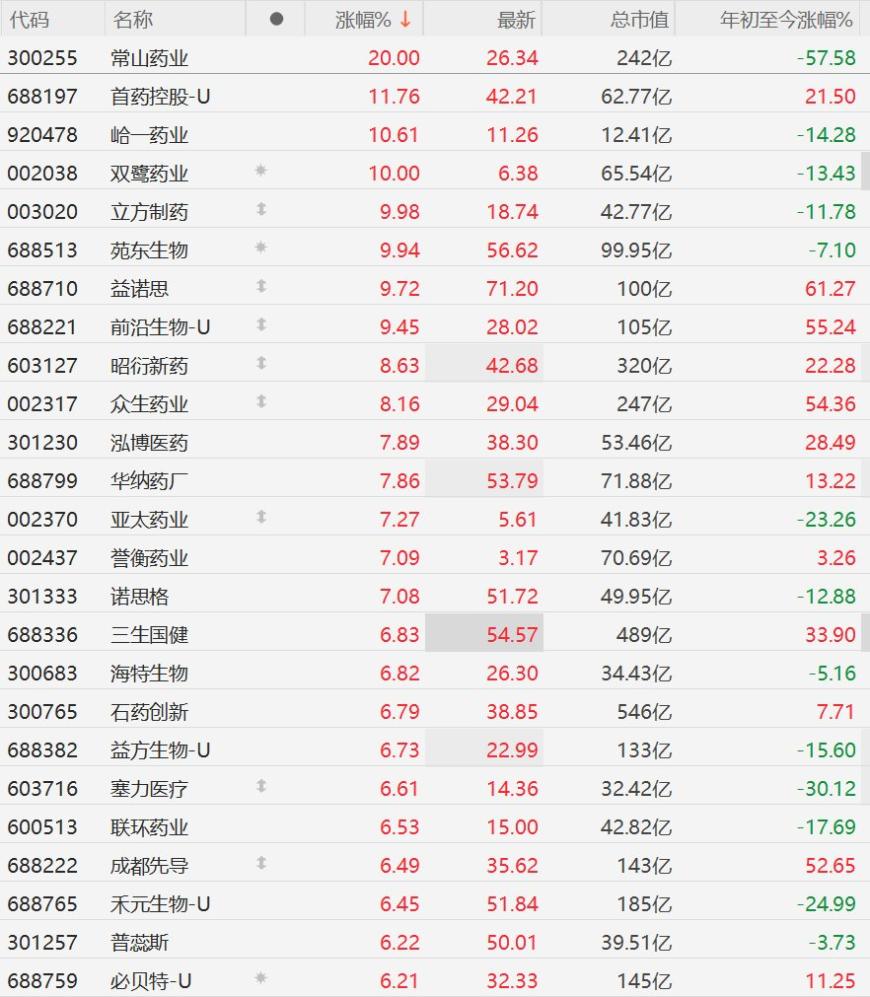870x997 pixels.
Task: Select stock code 300255
Action: click(42, 58)
